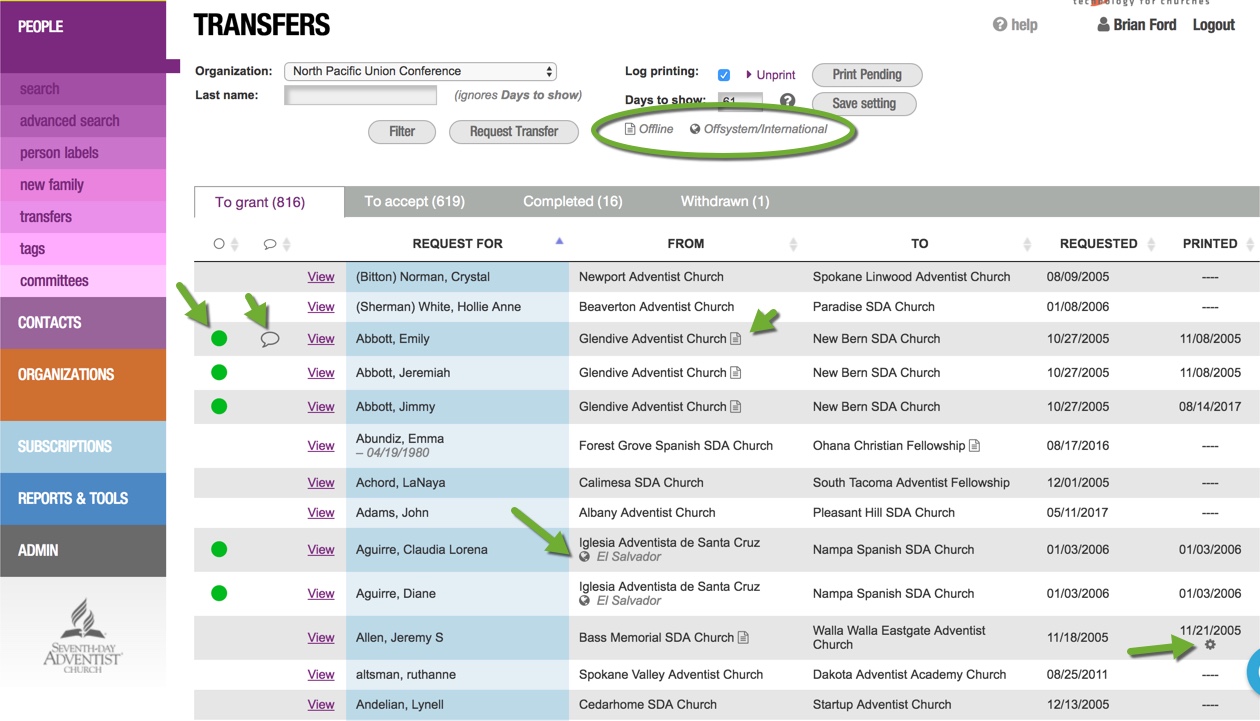1260x721 pixels.
Task: Open the View link for Achord, LaNaya
Action: [x=320, y=482]
